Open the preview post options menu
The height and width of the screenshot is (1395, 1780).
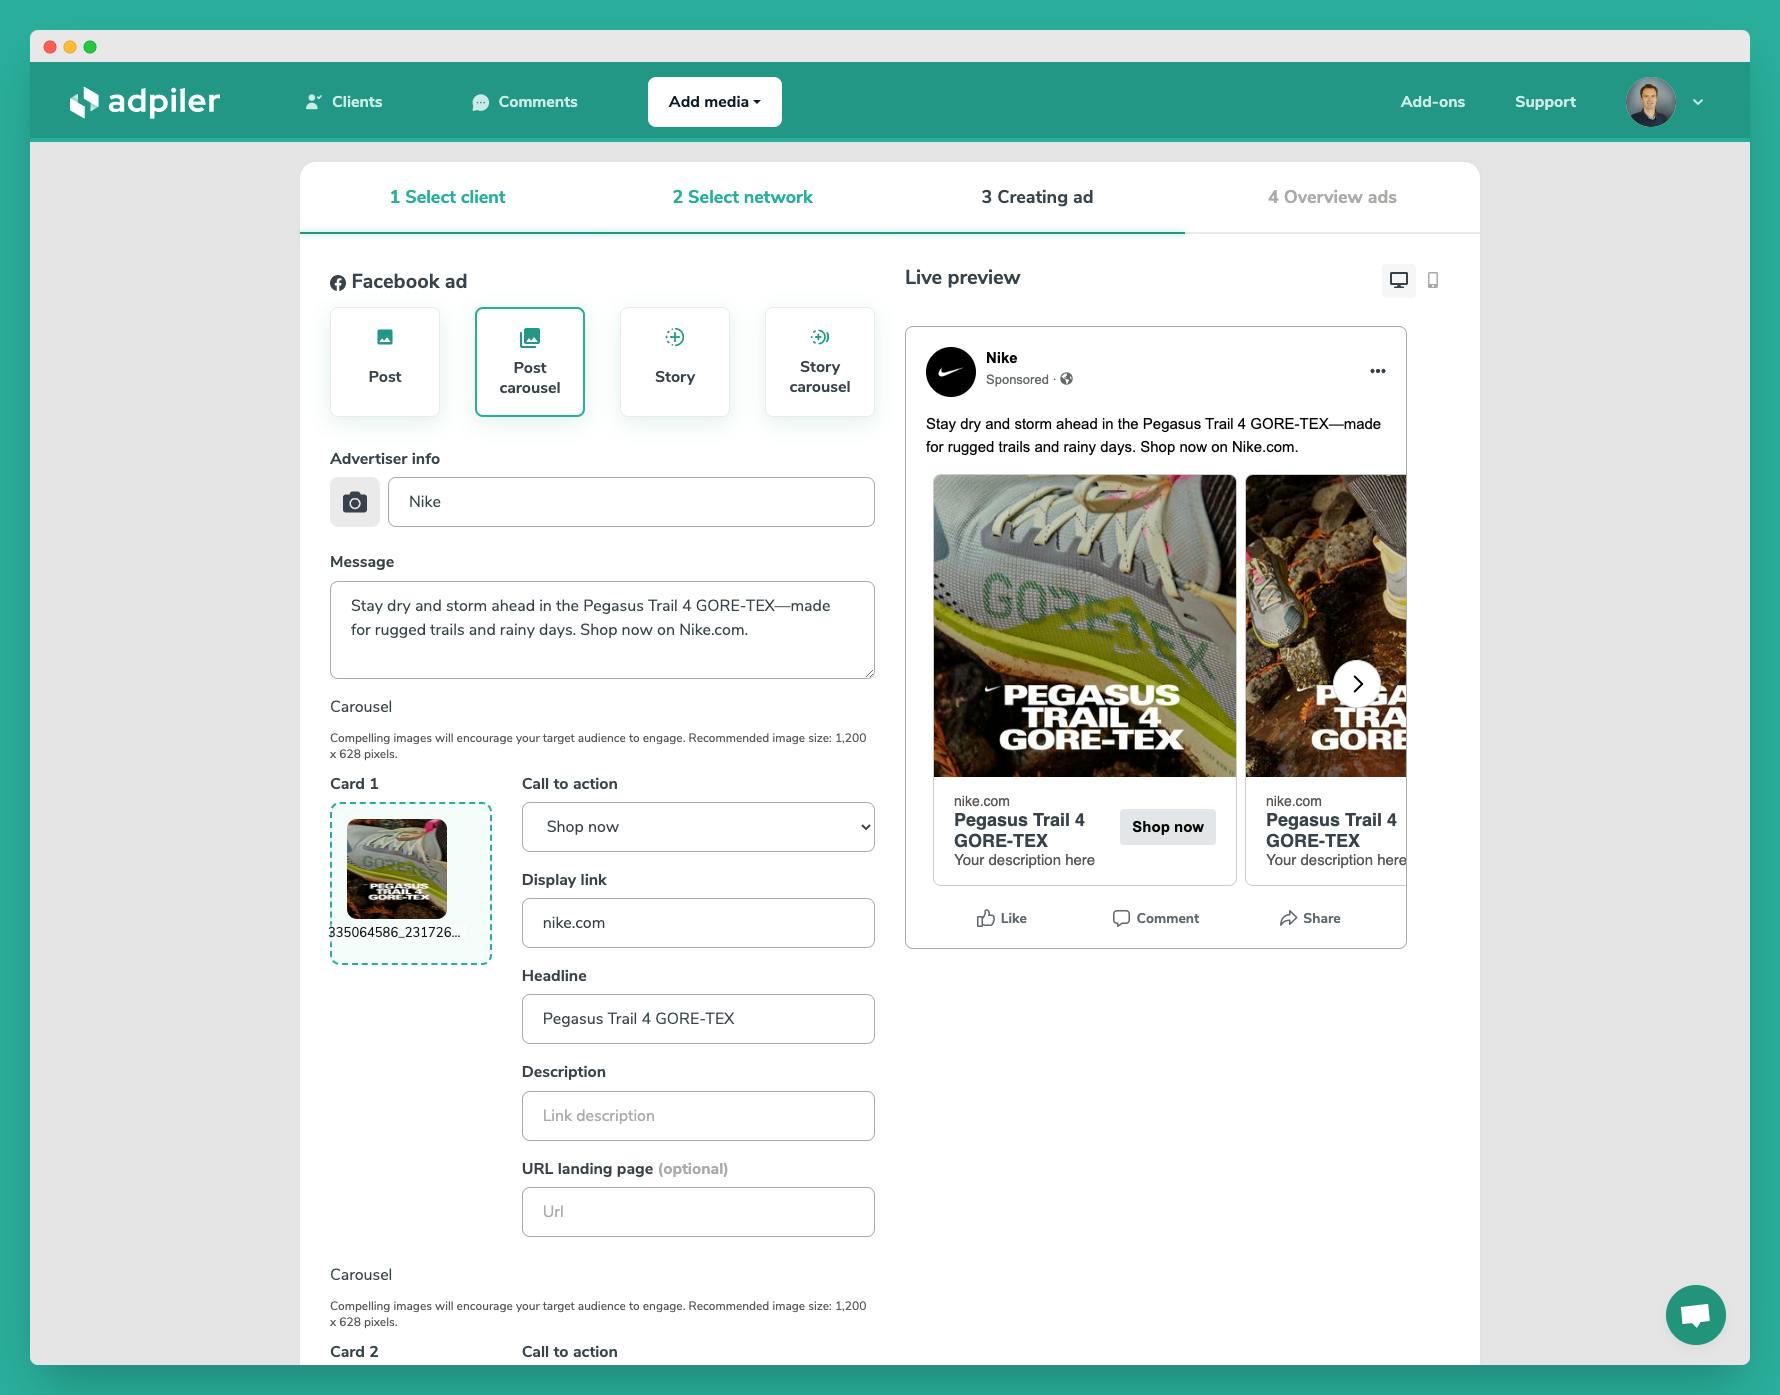tap(1378, 371)
